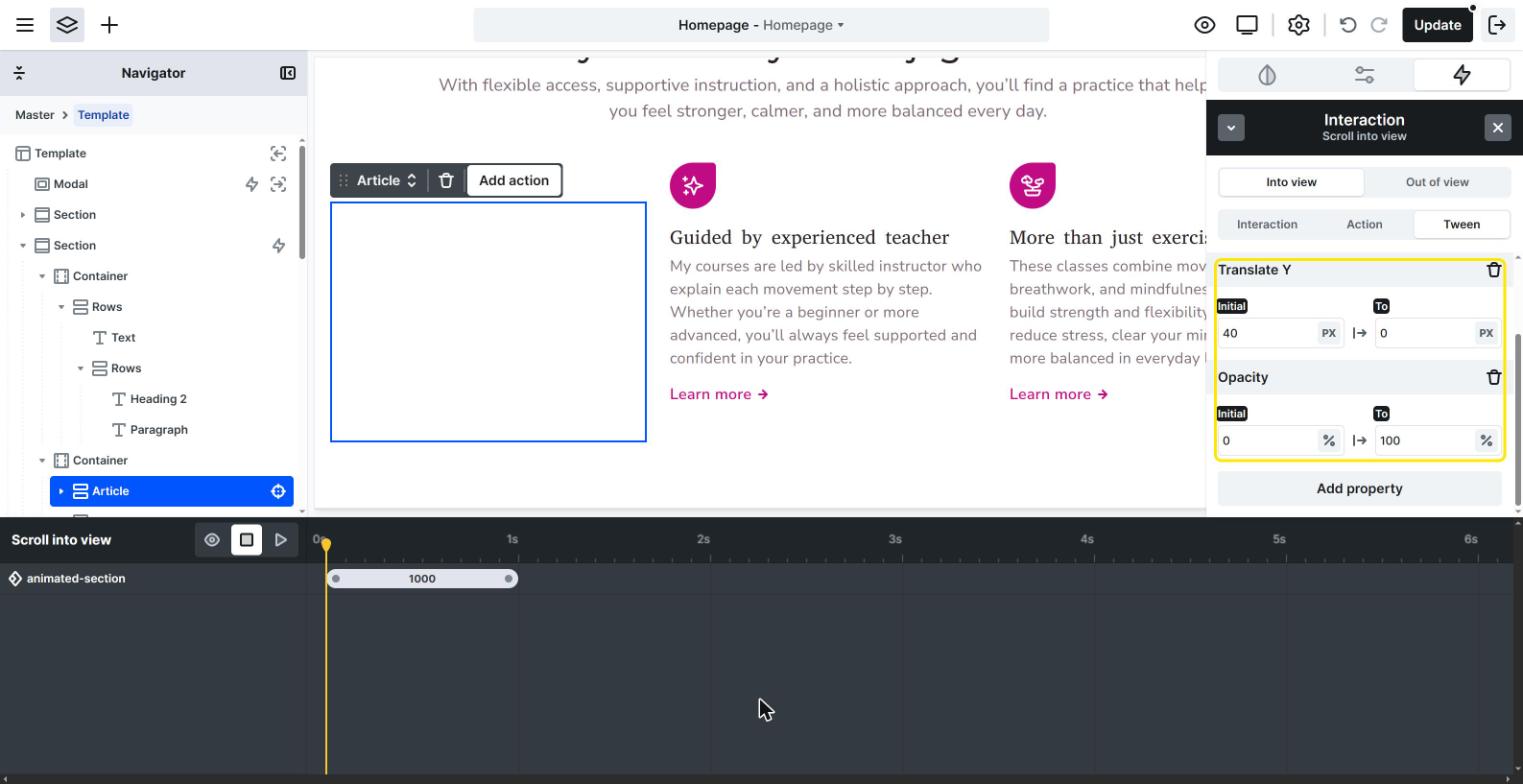The image size is (1523, 784).
Task: Switch to the Interaction tab
Action: pyautogui.click(x=1267, y=224)
